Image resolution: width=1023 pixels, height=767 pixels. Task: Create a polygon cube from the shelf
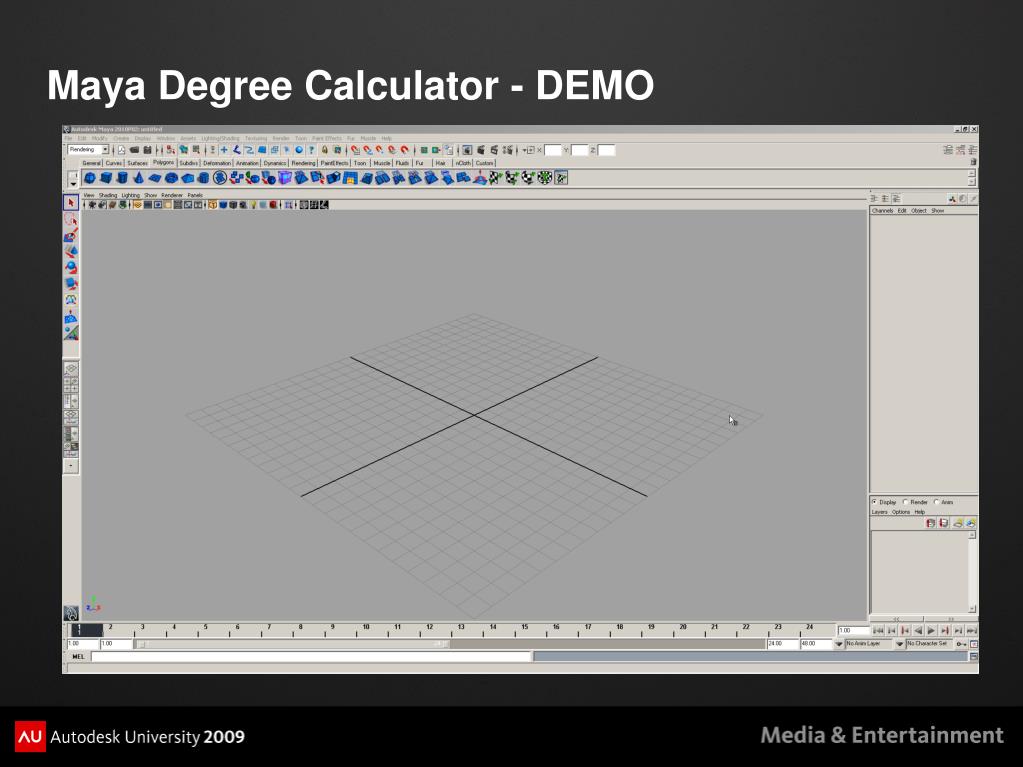tap(106, 177)
